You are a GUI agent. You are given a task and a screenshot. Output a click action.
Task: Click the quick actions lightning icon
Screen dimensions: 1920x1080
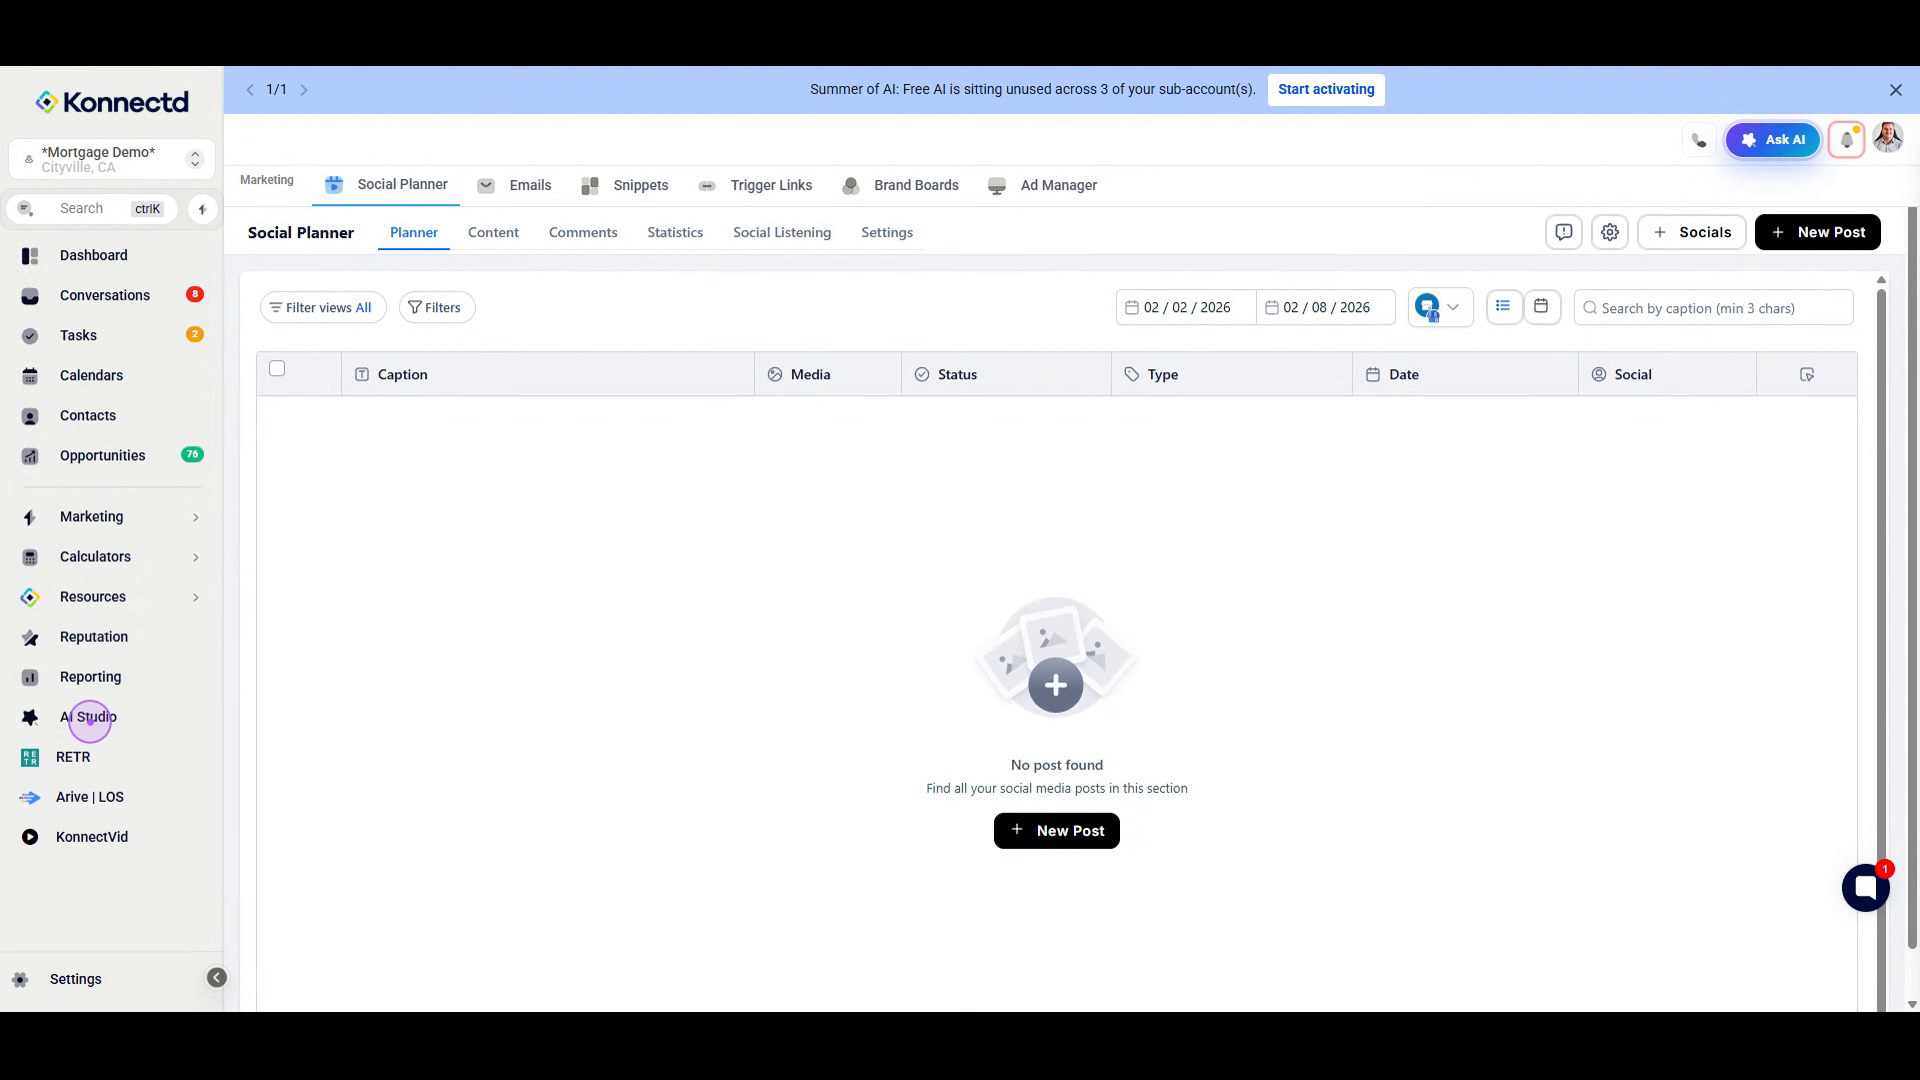(202, 209)
